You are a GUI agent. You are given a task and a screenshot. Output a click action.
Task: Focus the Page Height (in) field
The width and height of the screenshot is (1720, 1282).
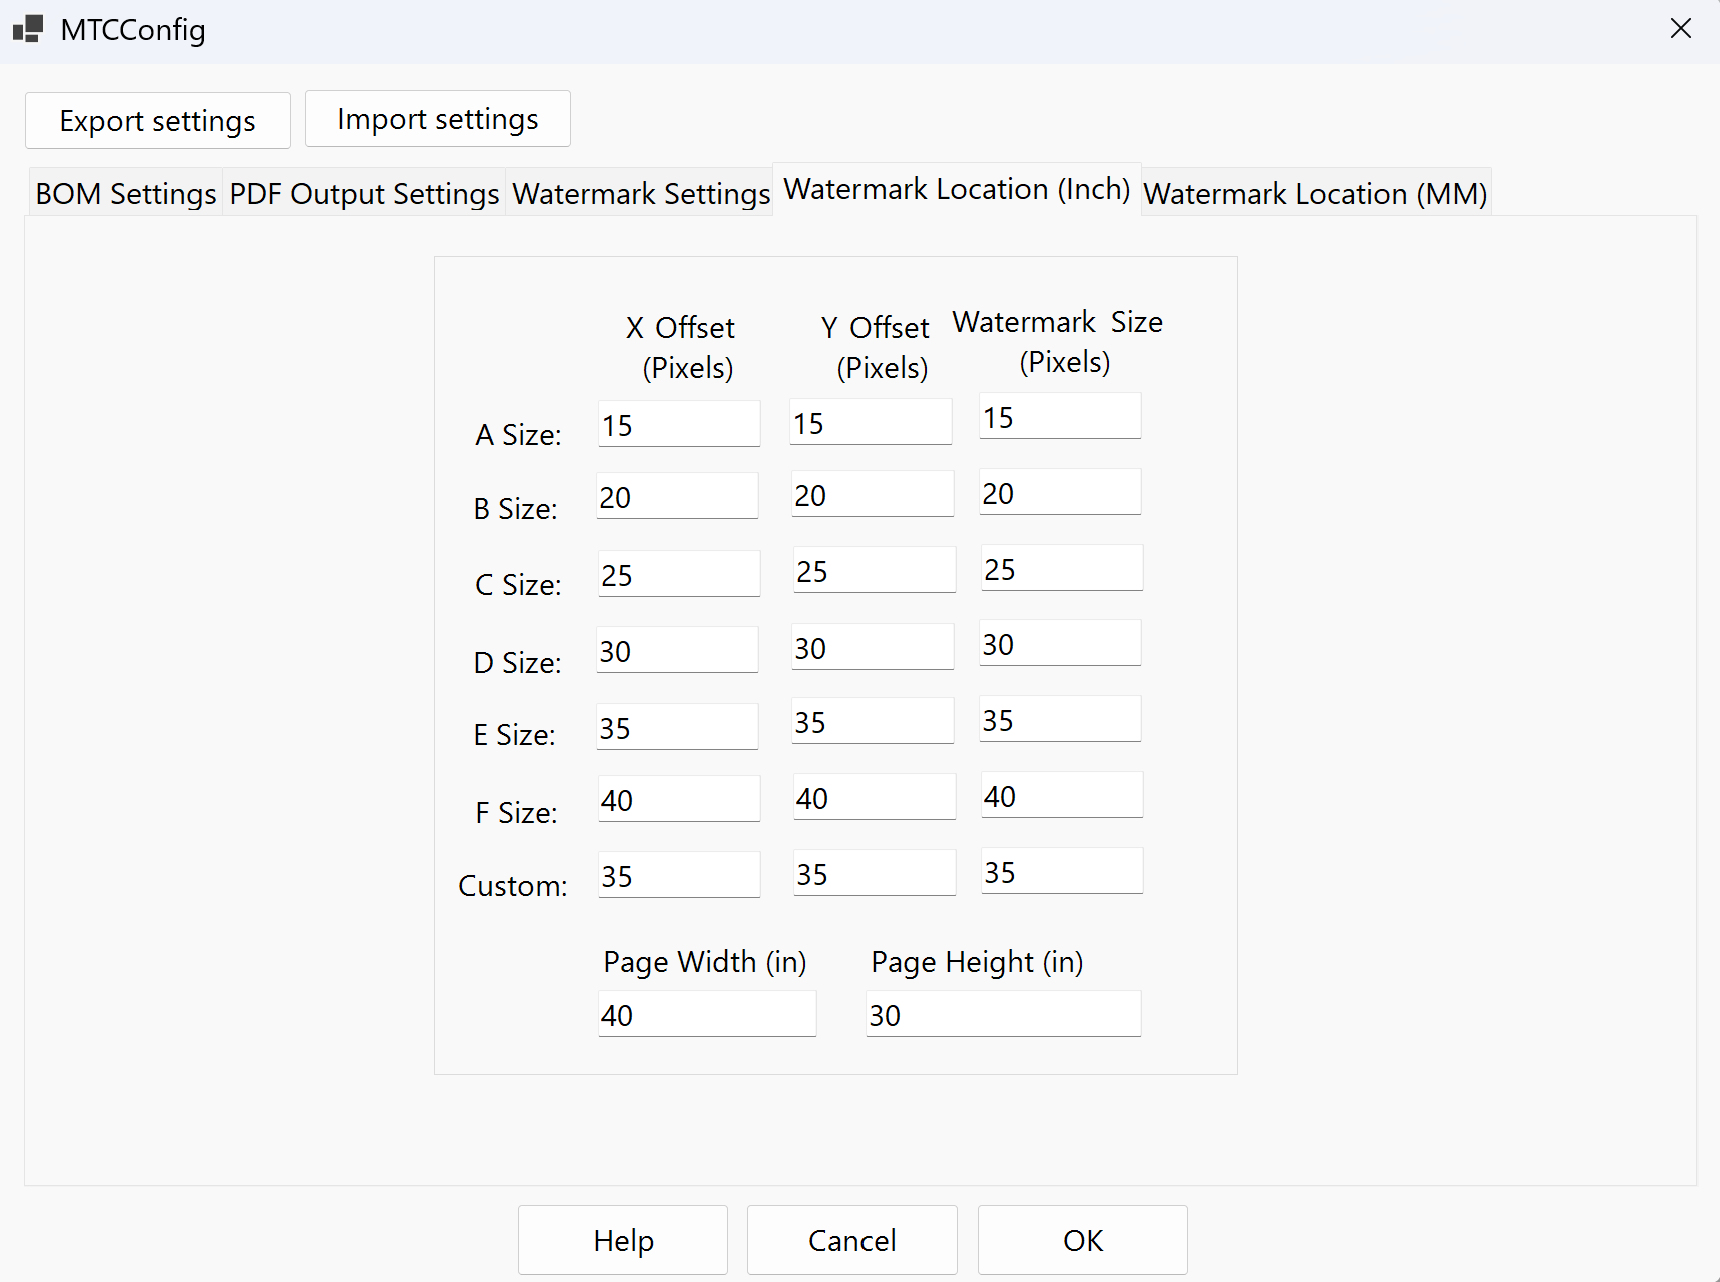[1004, 1014]
